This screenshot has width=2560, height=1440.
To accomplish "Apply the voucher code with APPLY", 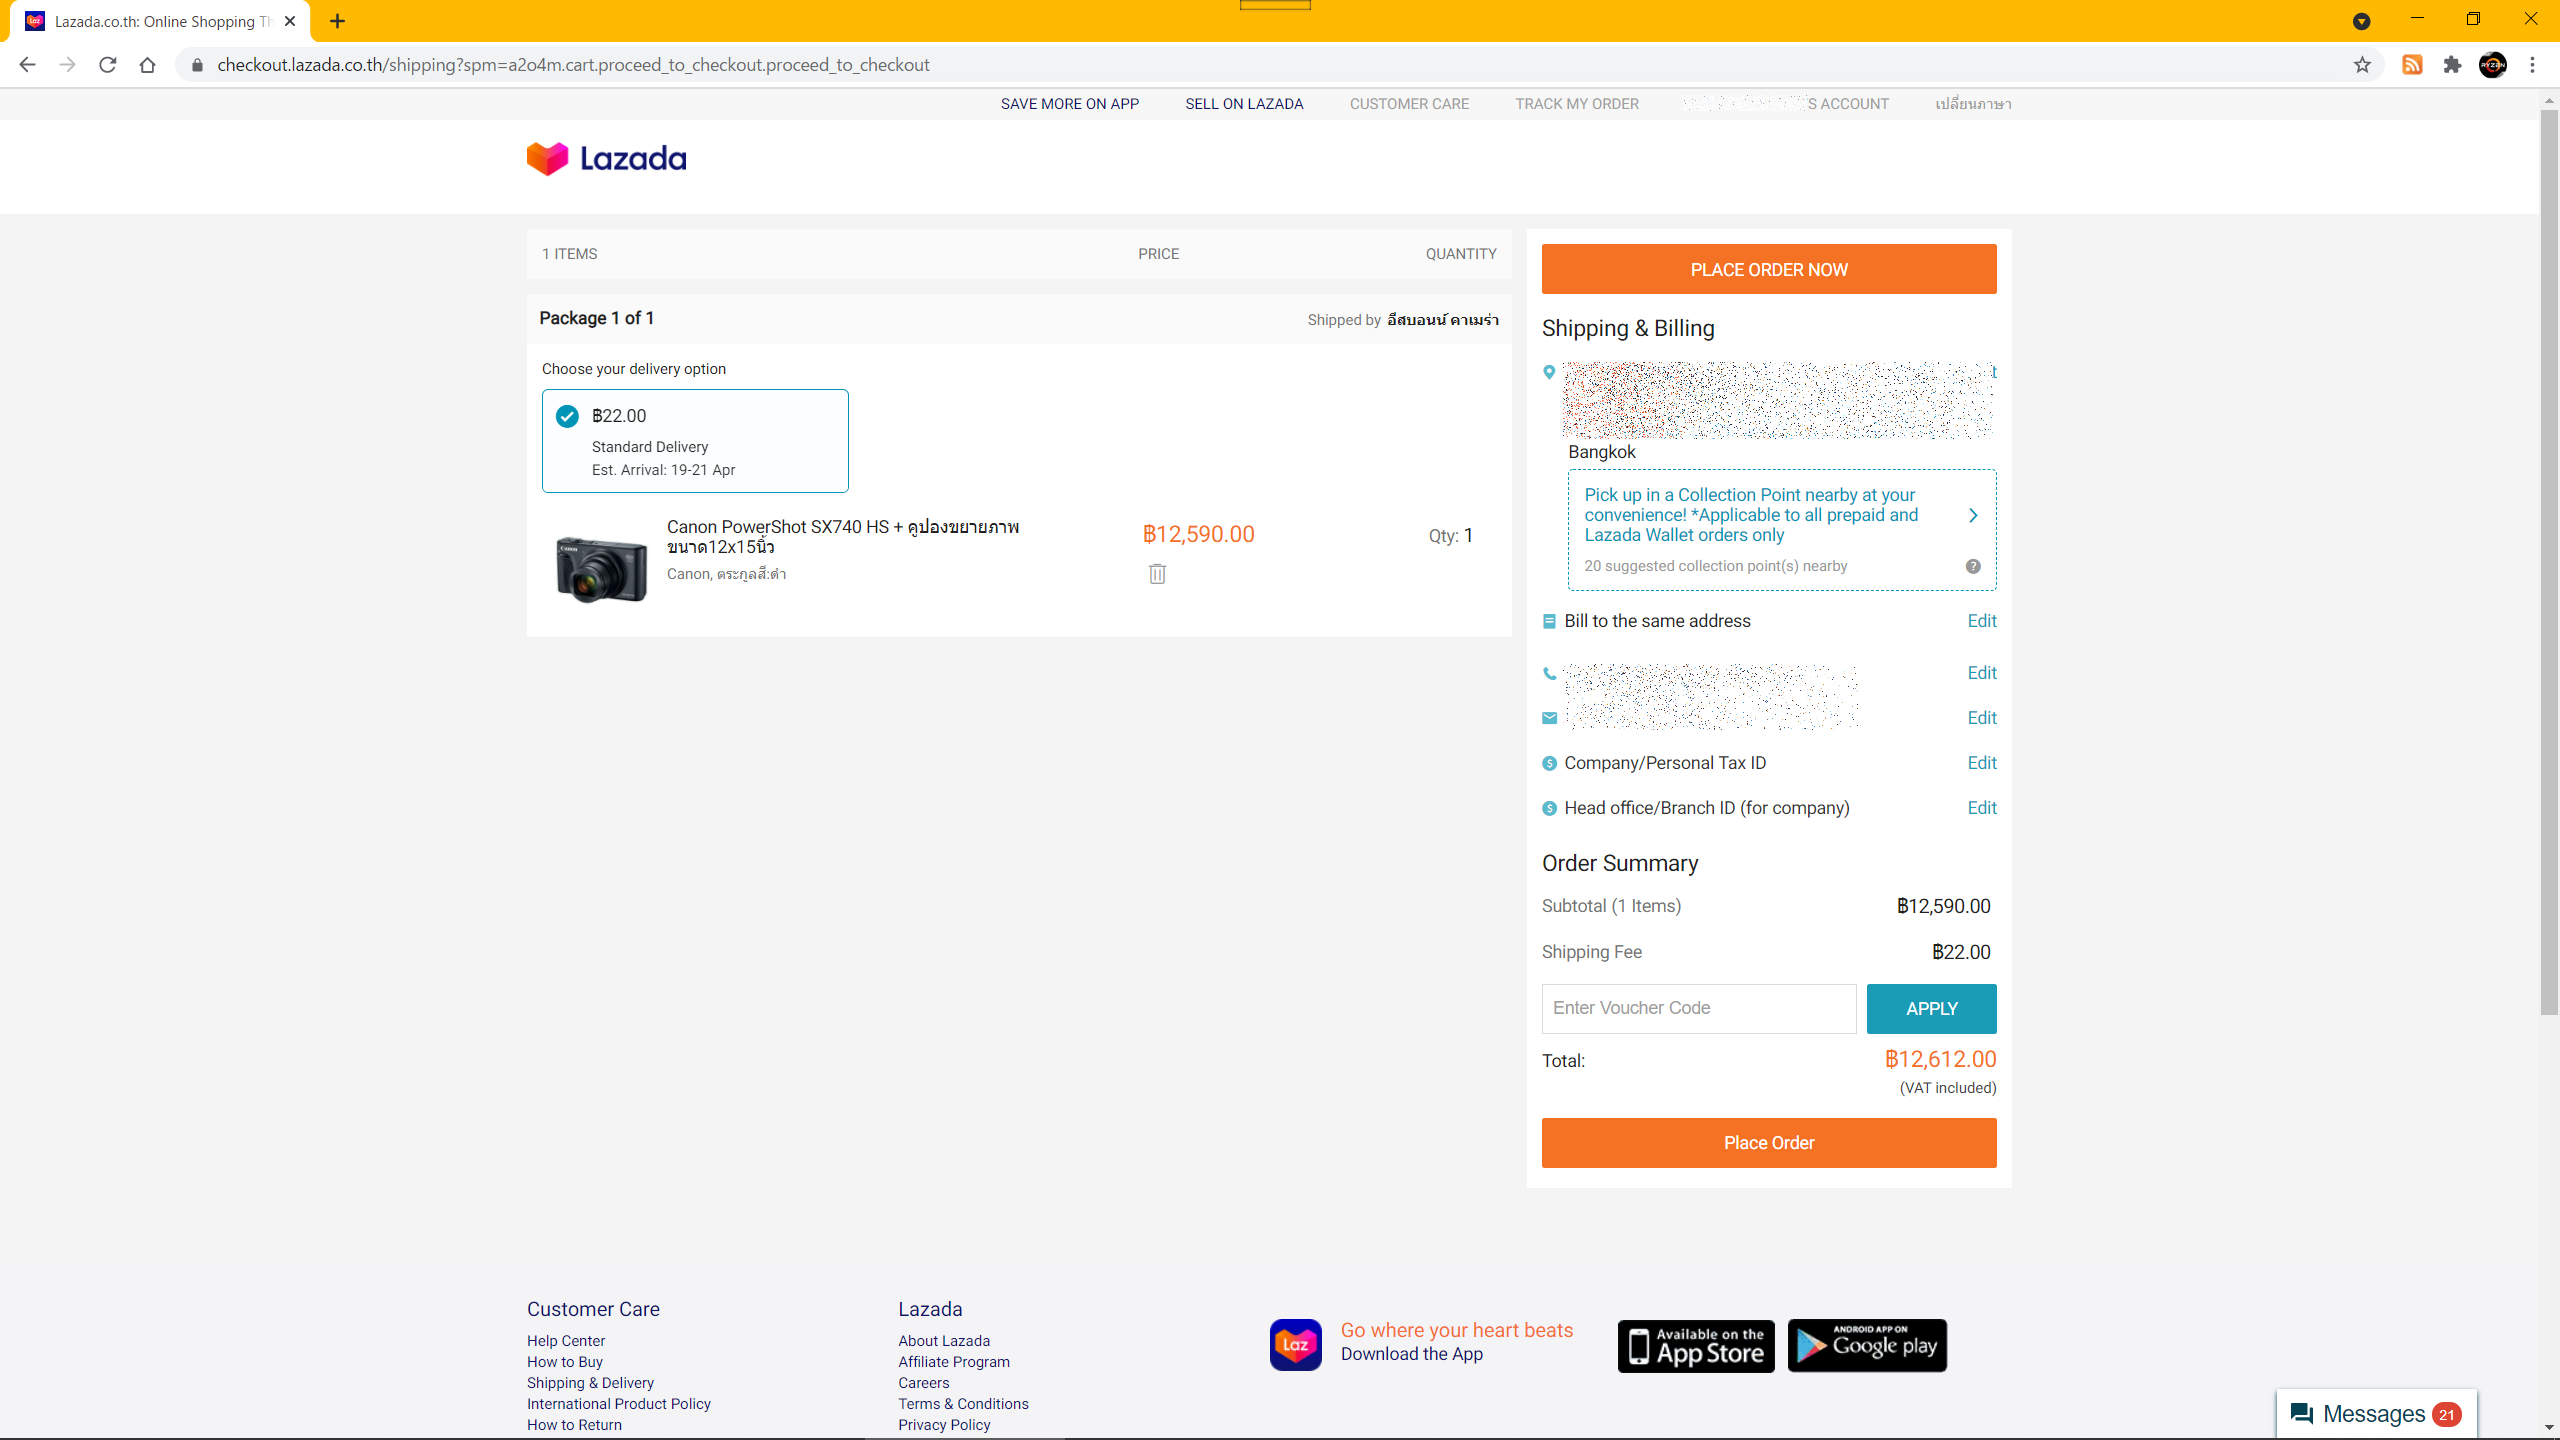I will [1931, 1009].
